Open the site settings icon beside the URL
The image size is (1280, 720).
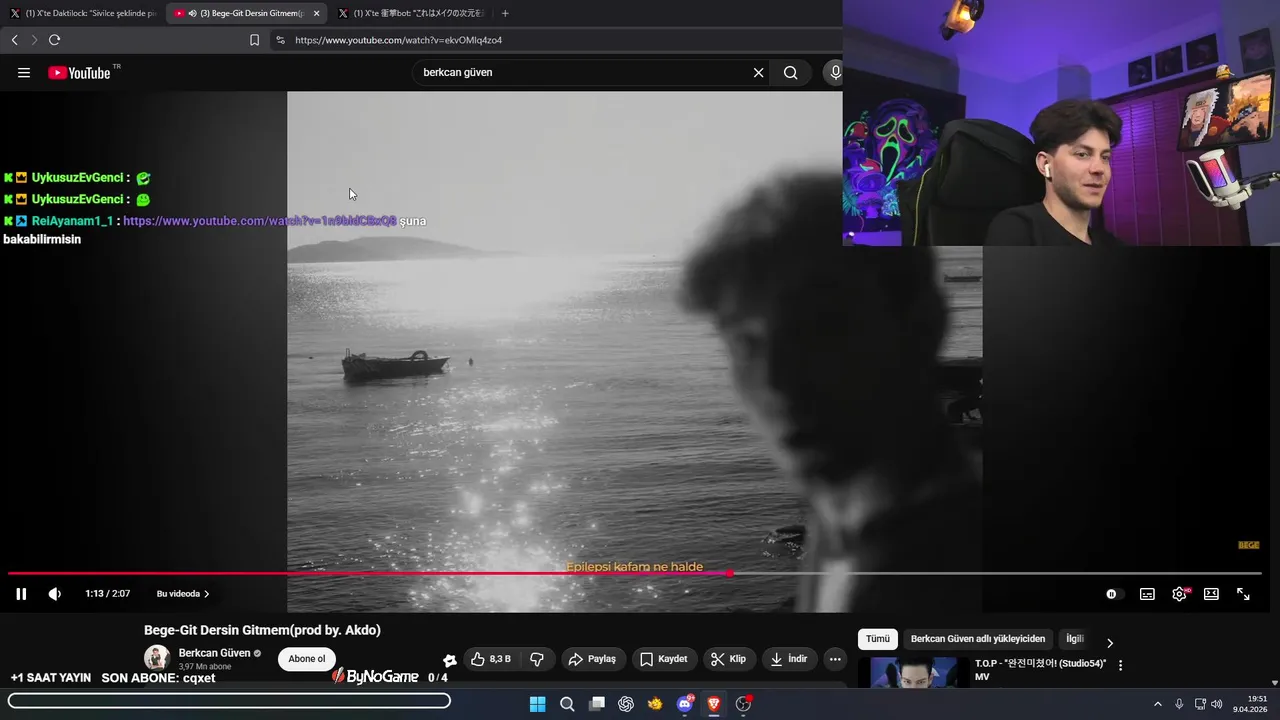coord(280,40)
